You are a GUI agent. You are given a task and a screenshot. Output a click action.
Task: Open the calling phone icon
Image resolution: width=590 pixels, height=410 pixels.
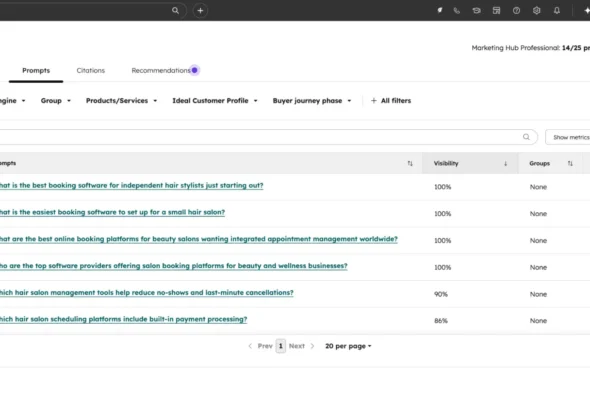coord(457,11)
